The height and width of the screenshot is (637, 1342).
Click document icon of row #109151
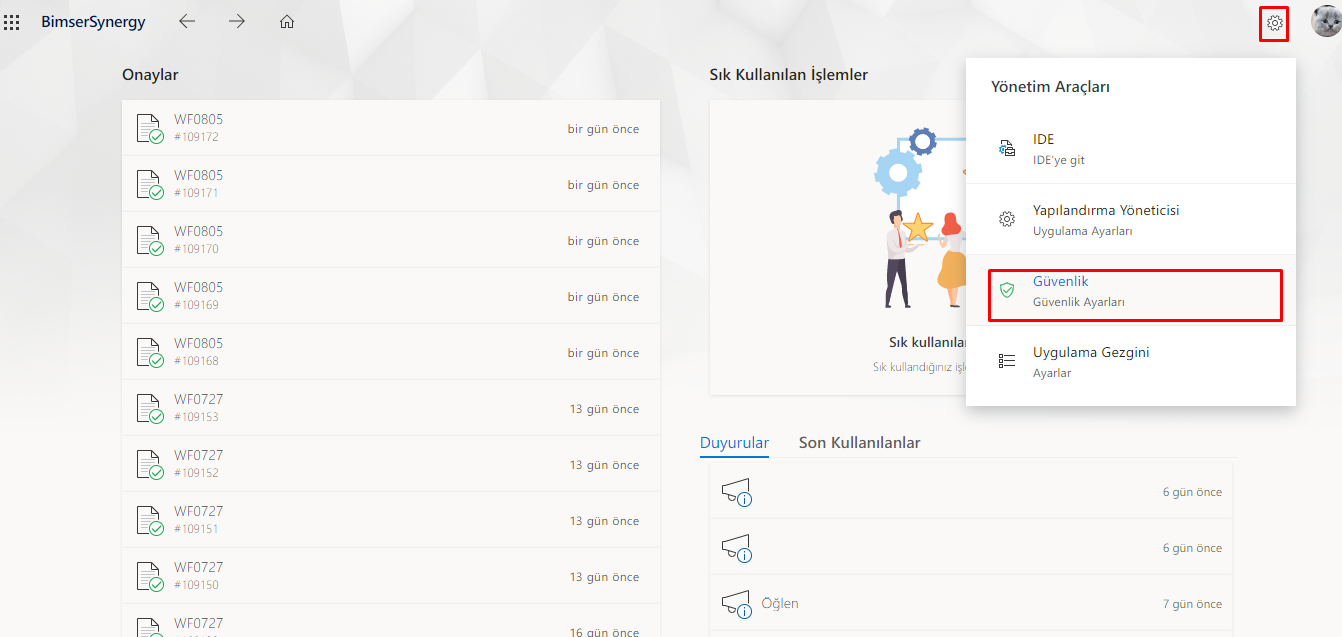pos(150,521)
